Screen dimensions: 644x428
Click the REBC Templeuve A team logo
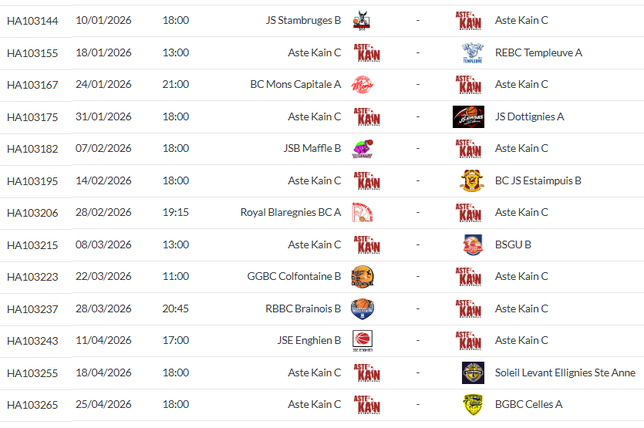[x=473, y=52]
